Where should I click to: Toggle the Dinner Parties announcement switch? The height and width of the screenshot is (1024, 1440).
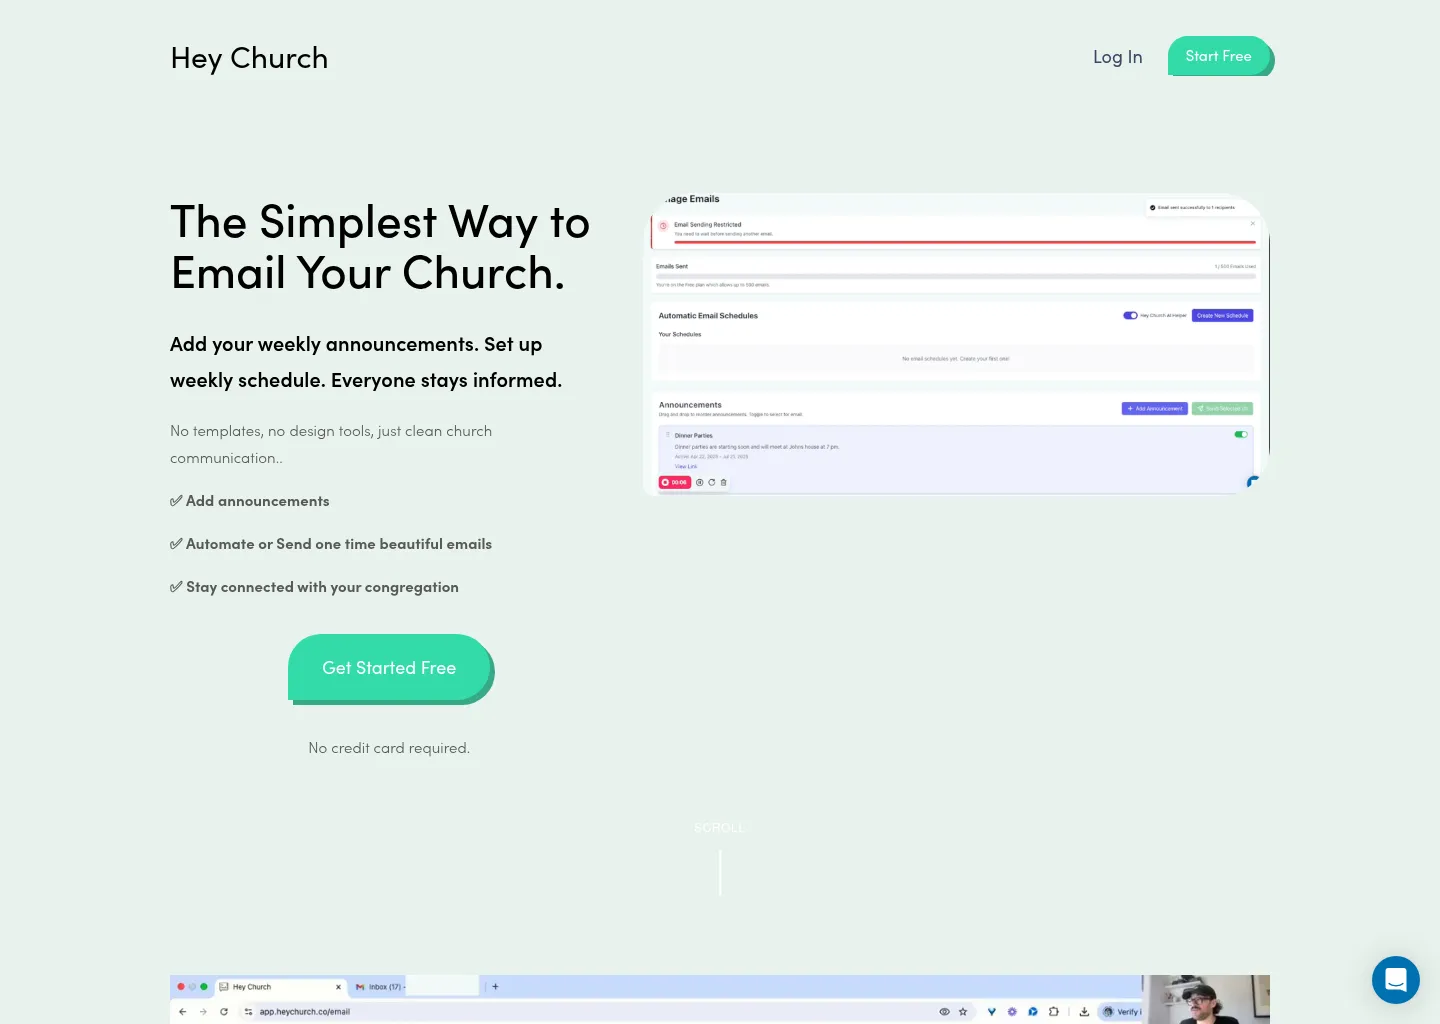1241,434
